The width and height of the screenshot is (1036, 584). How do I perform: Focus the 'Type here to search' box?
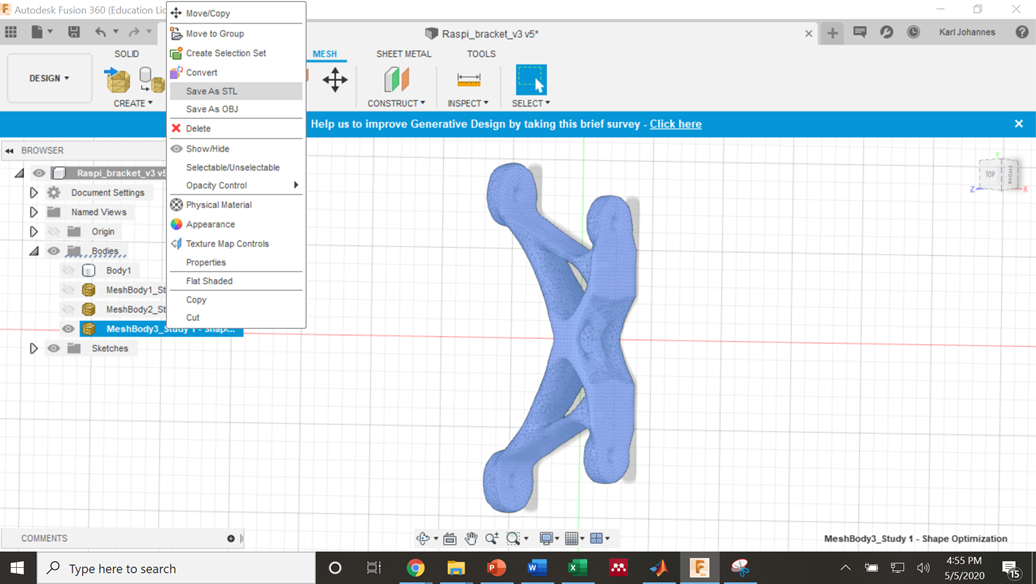176,568
